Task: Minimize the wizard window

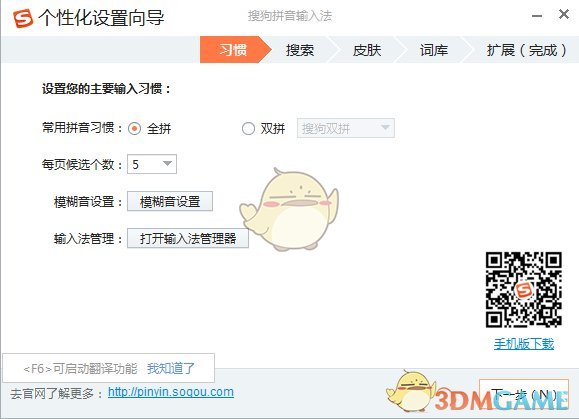Action: (537, 16)
